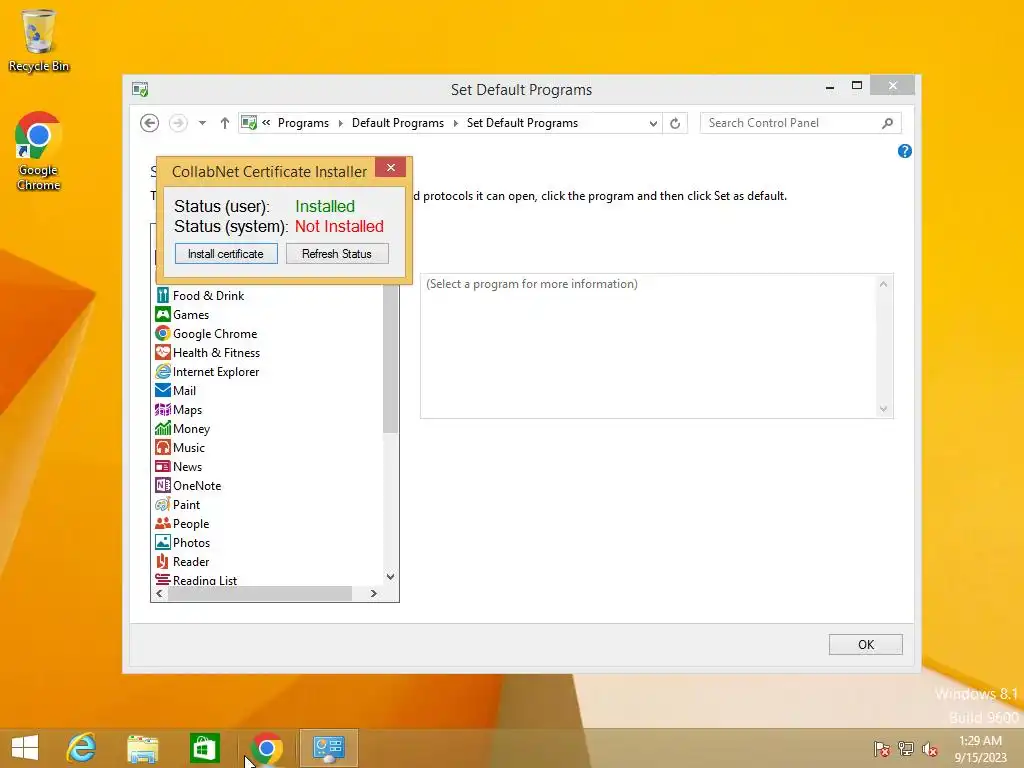Select the Reader icon in program list
The image size is (1024, 768).
click(x=163, y=561)
